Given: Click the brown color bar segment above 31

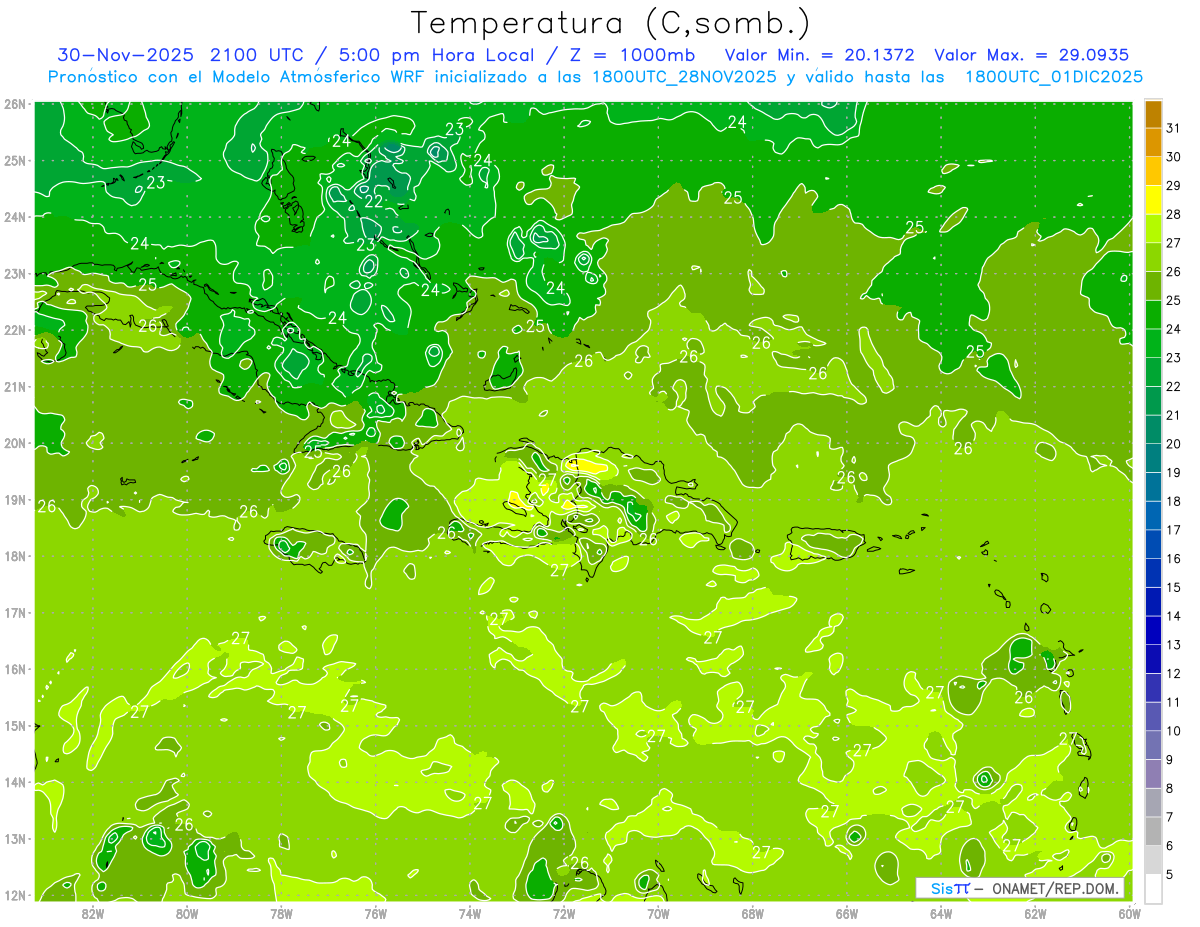Looking at the screenshot, I should pos(1153,114).
